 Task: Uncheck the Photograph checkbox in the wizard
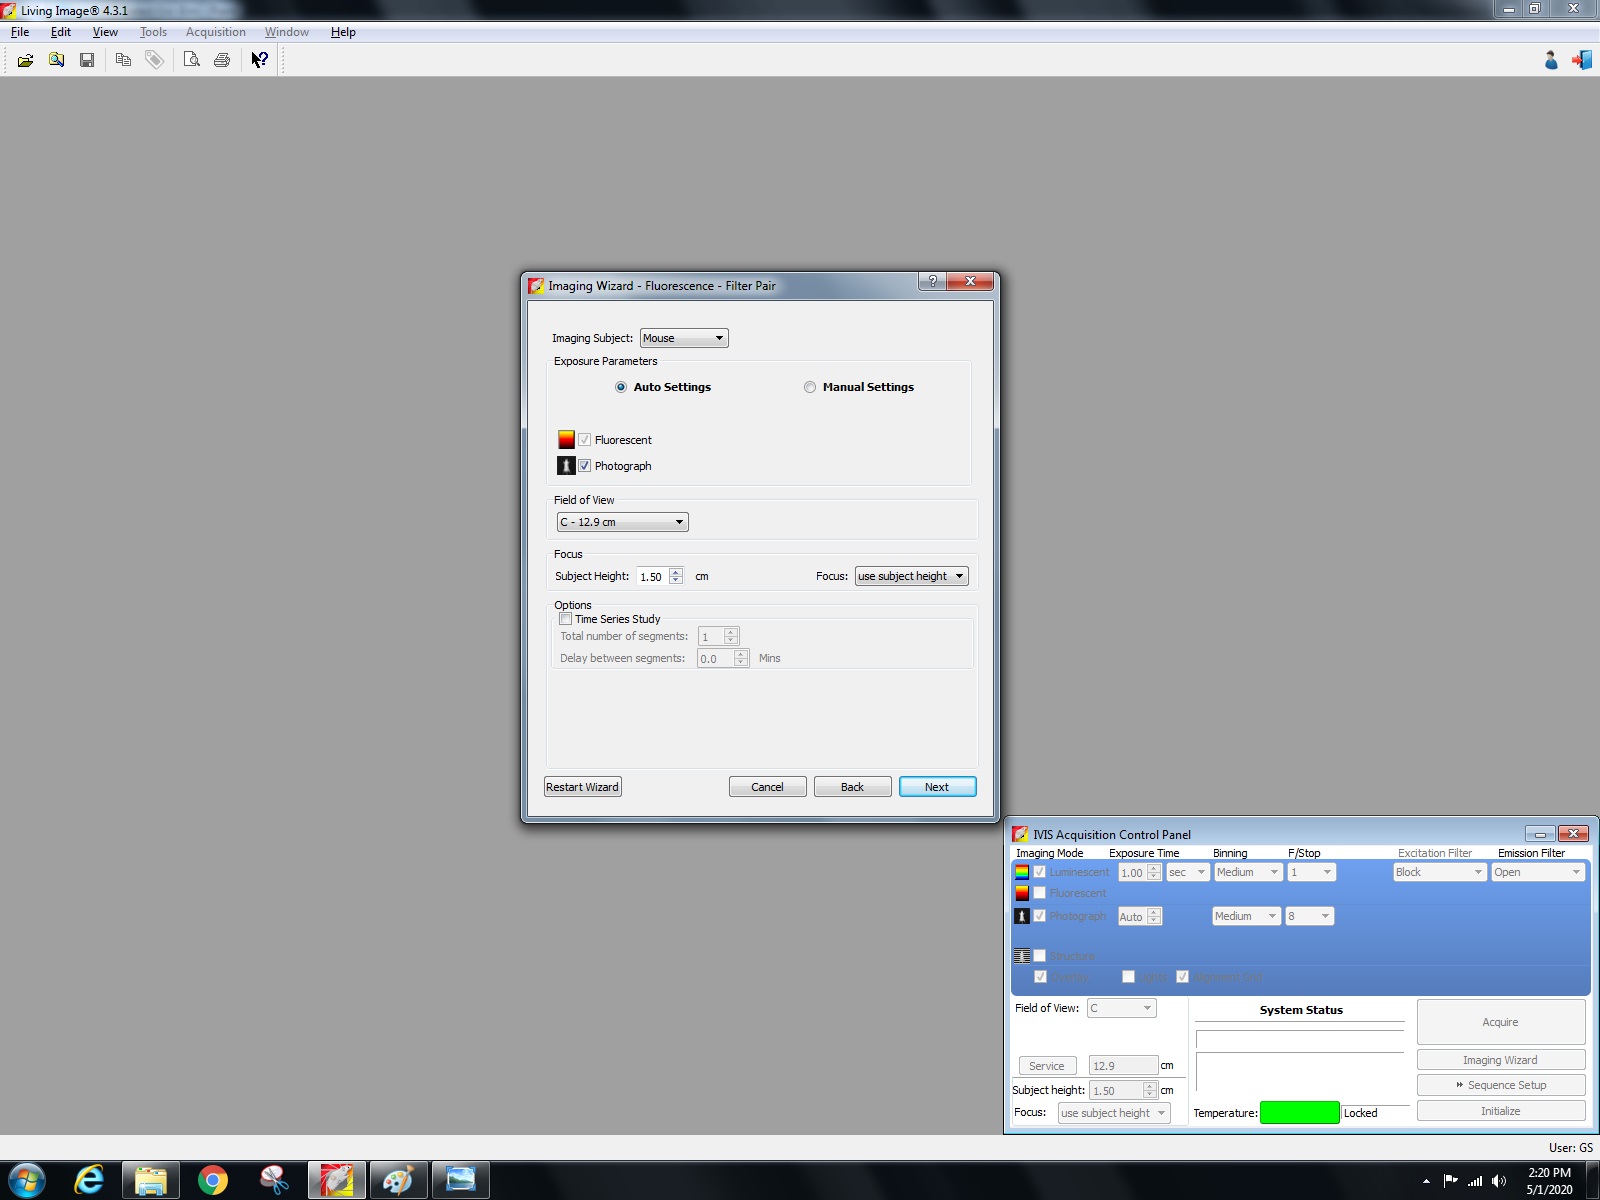[x=585, y=466]
